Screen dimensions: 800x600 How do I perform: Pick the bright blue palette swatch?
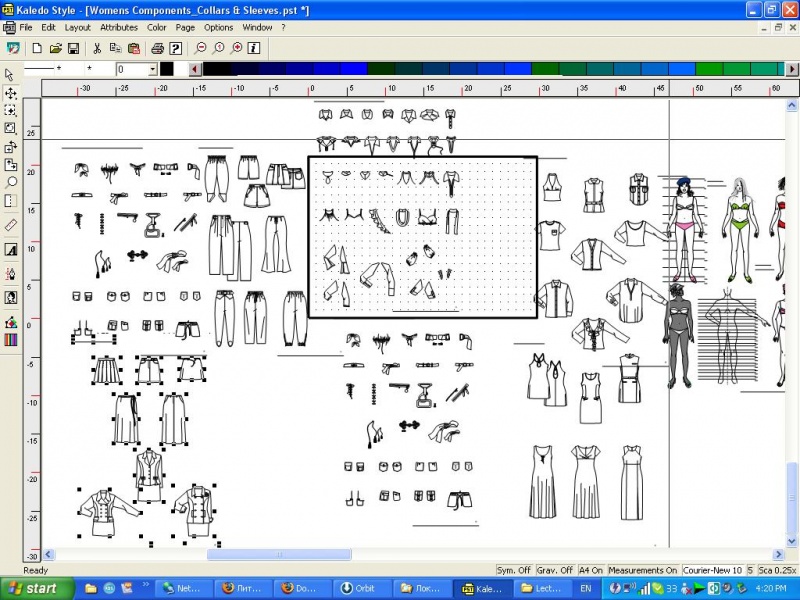point(517,69)
